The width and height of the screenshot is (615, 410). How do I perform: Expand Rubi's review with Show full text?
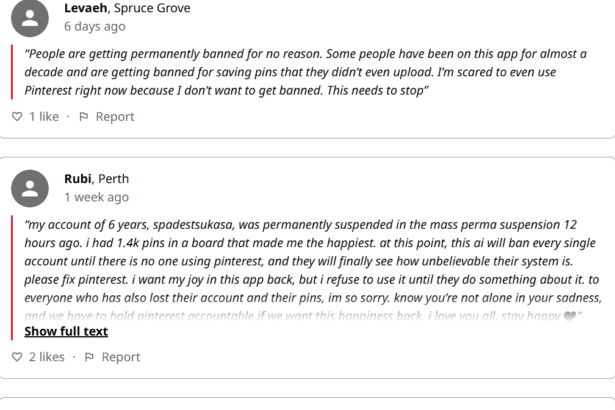66,331
